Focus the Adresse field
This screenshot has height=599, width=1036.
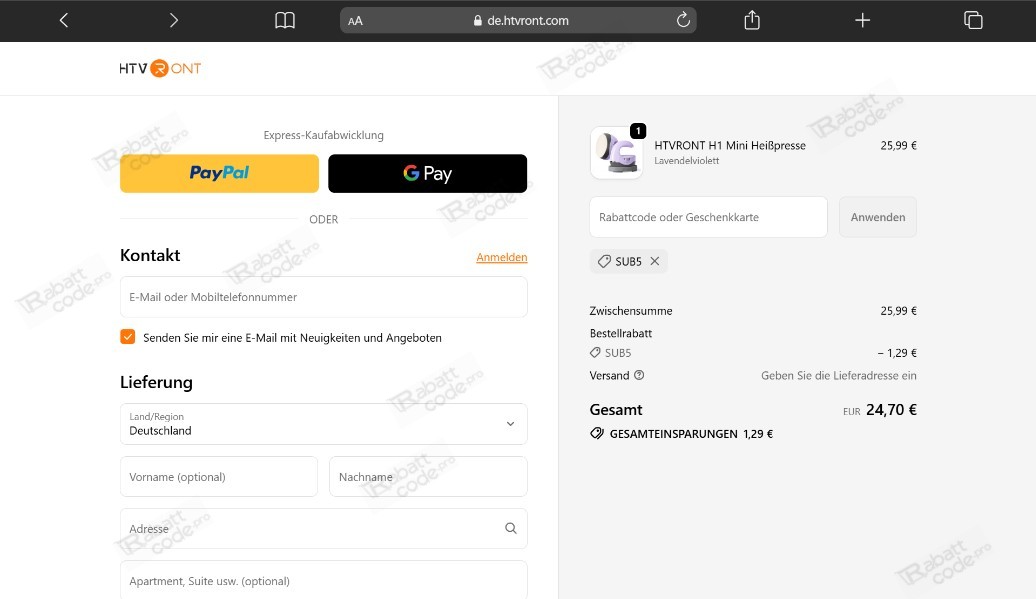coord(324,528)
